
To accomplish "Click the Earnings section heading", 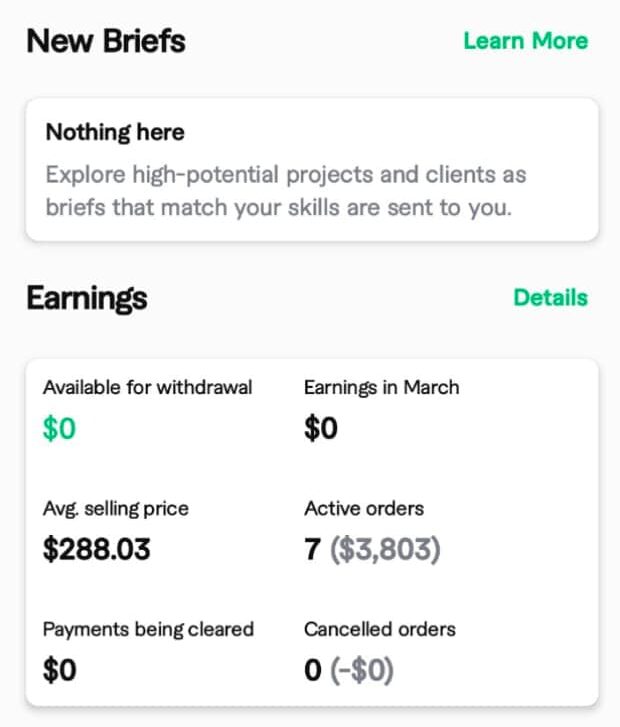I will 87,297.
